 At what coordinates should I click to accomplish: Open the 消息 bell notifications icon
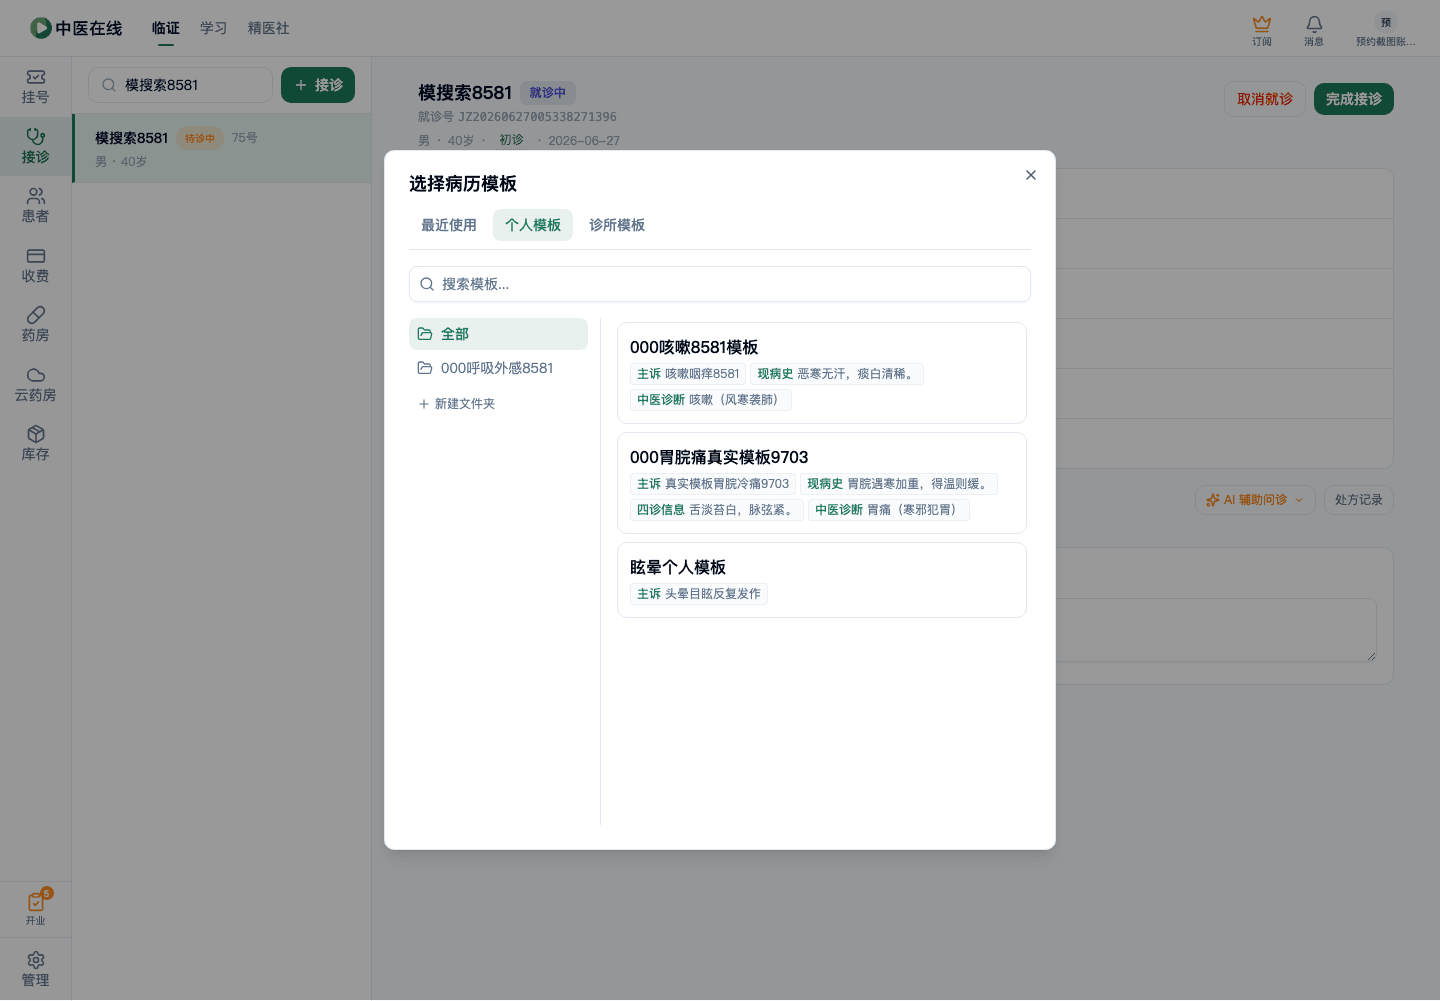pyautogui.click(x=1314, y=30)
